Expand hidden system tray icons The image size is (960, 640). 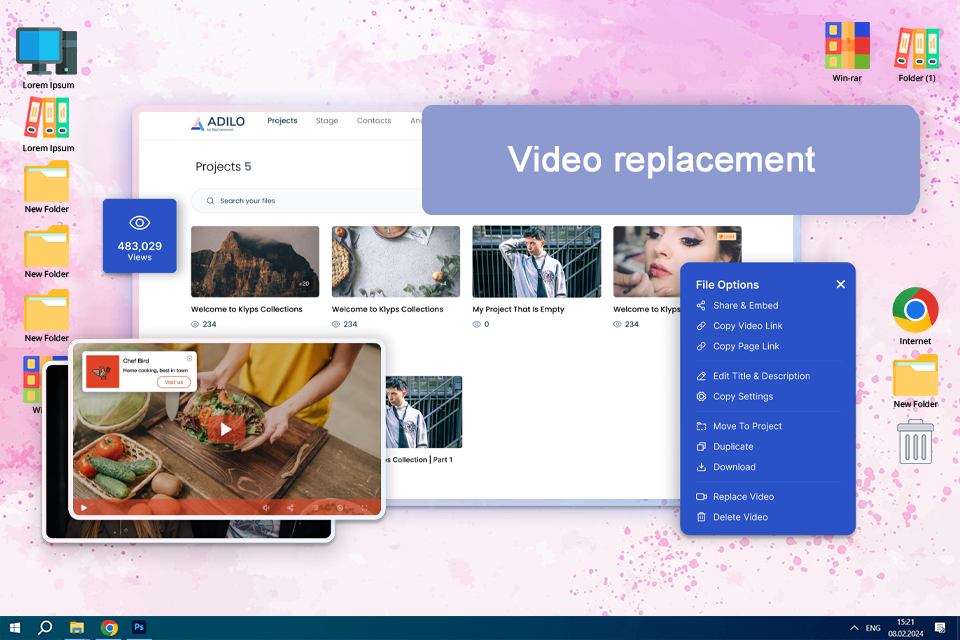853,628
